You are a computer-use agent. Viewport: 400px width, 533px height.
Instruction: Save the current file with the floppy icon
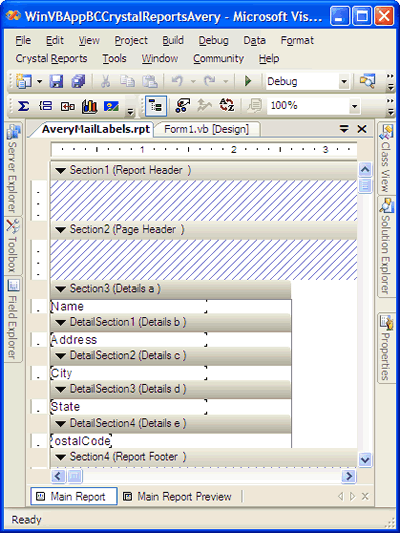56,82
